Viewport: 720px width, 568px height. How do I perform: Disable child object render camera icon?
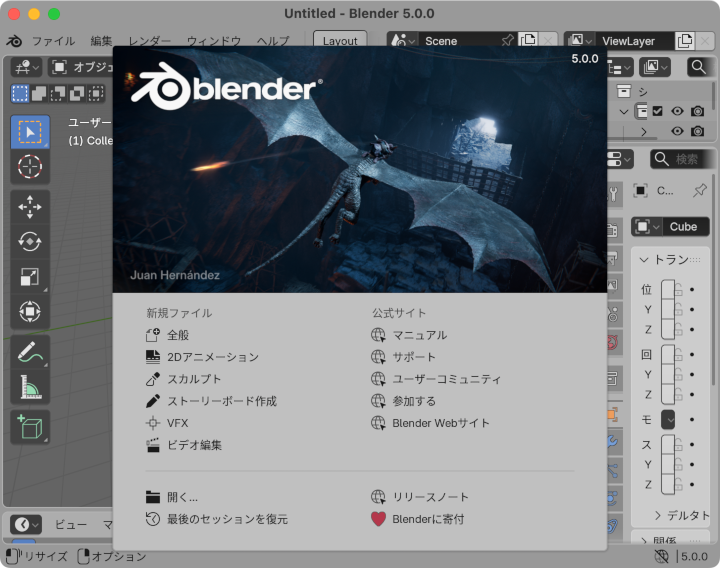(x=698, y=131)
